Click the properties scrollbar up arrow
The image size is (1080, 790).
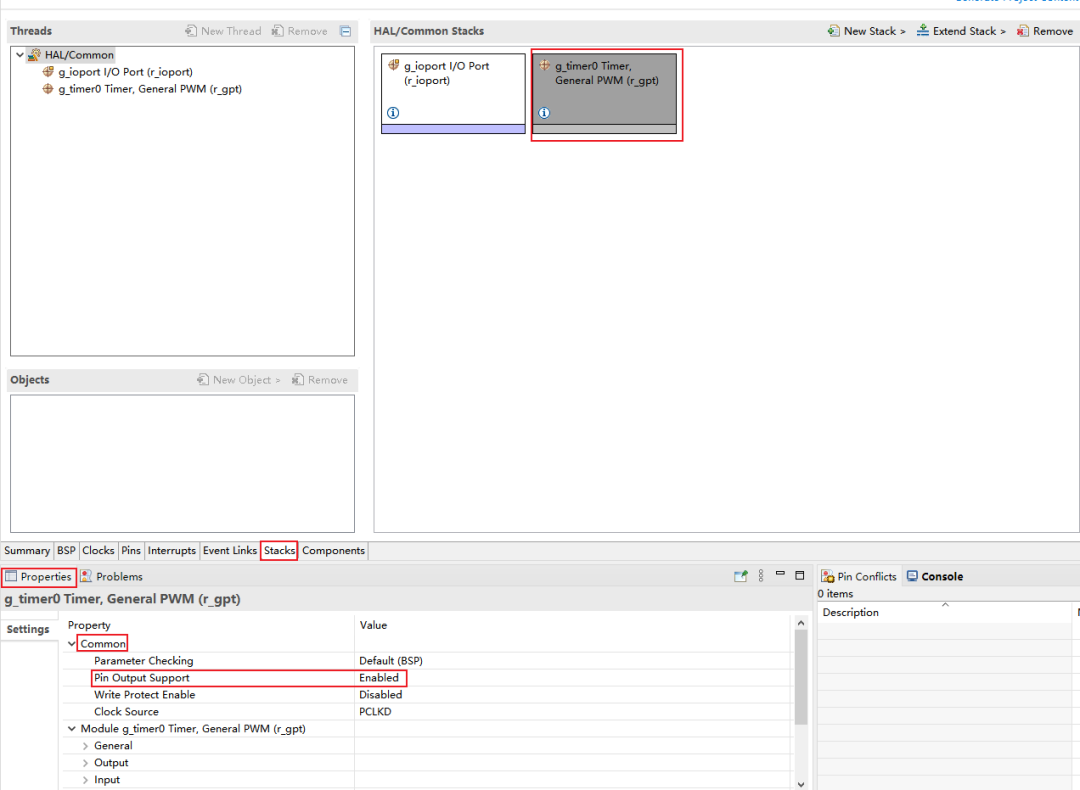800,623
